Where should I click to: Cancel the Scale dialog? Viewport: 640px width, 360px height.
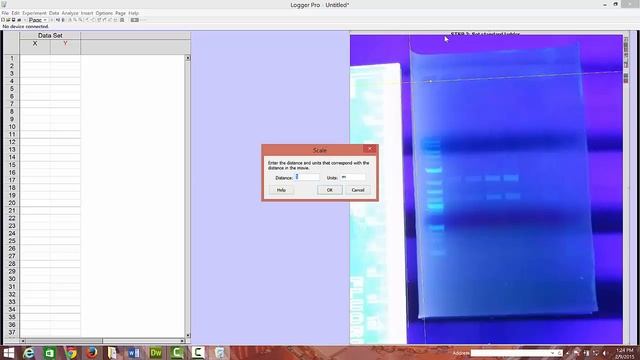coord(358,190)
